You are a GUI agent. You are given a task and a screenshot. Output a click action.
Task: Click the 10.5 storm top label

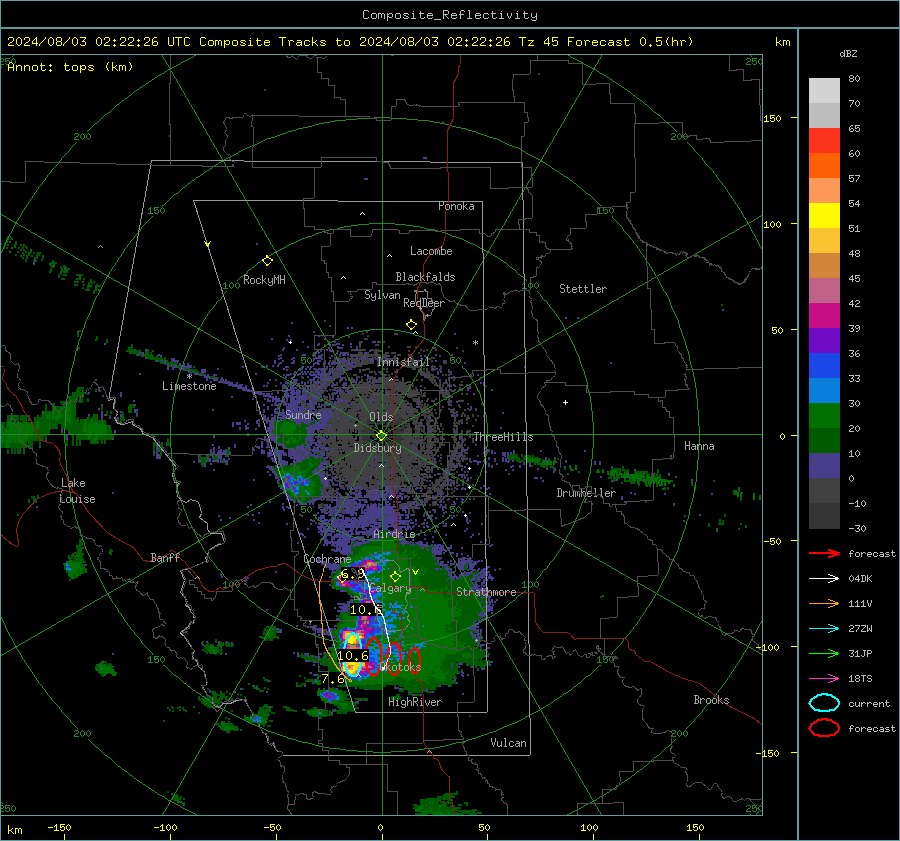tap(366, 610)
